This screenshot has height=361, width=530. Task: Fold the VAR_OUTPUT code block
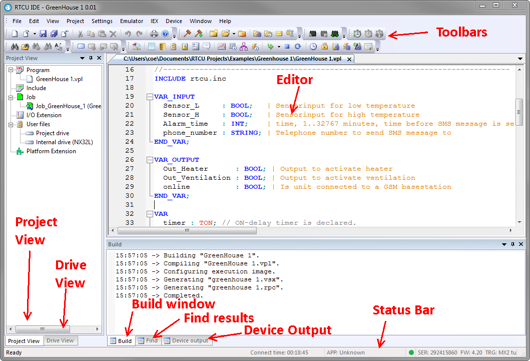point(149,160)
